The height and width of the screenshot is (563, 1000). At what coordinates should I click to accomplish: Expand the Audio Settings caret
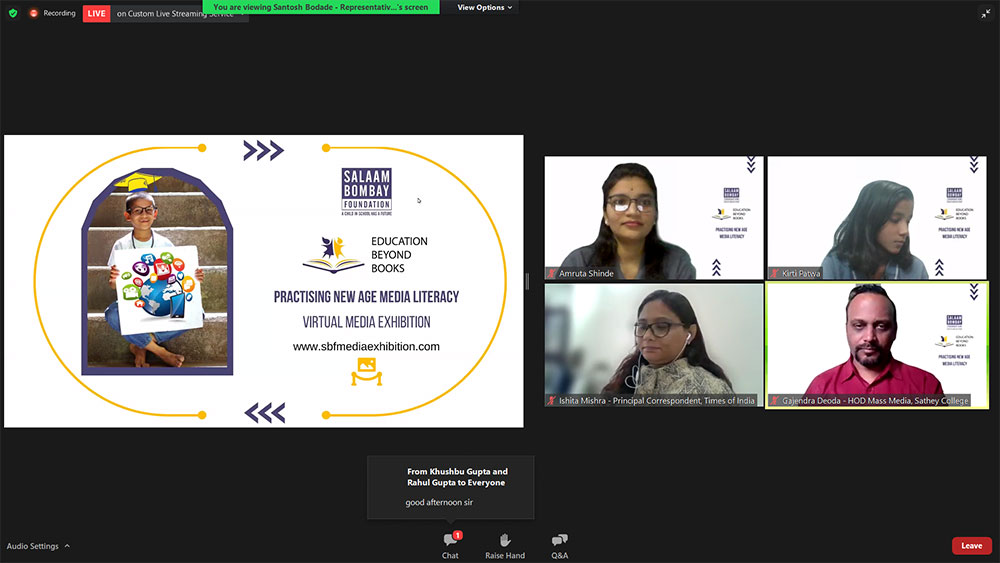pyautogui.click(x=67, y=546)
